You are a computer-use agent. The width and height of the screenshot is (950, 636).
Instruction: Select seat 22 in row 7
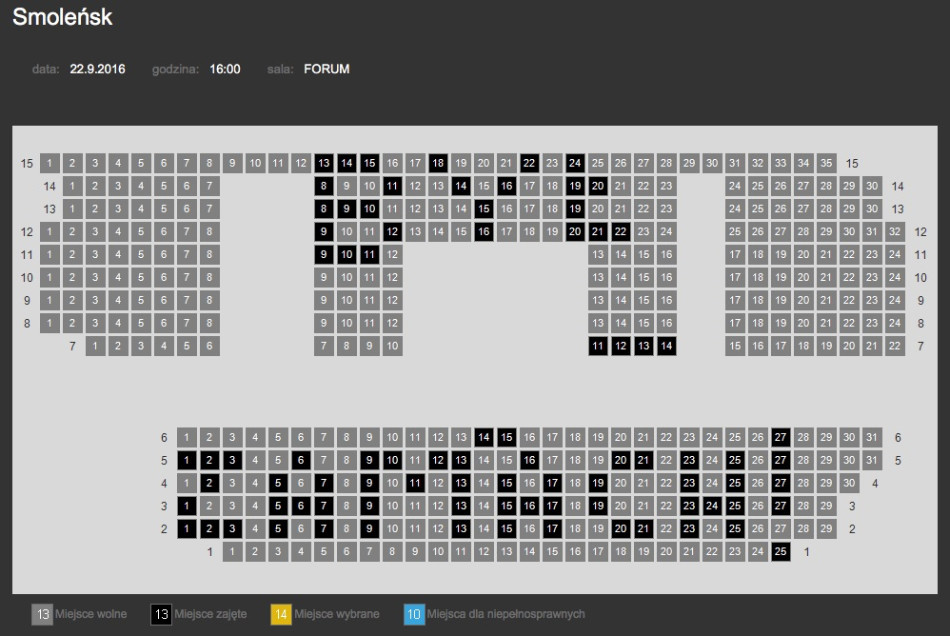[x=895, y=346]
